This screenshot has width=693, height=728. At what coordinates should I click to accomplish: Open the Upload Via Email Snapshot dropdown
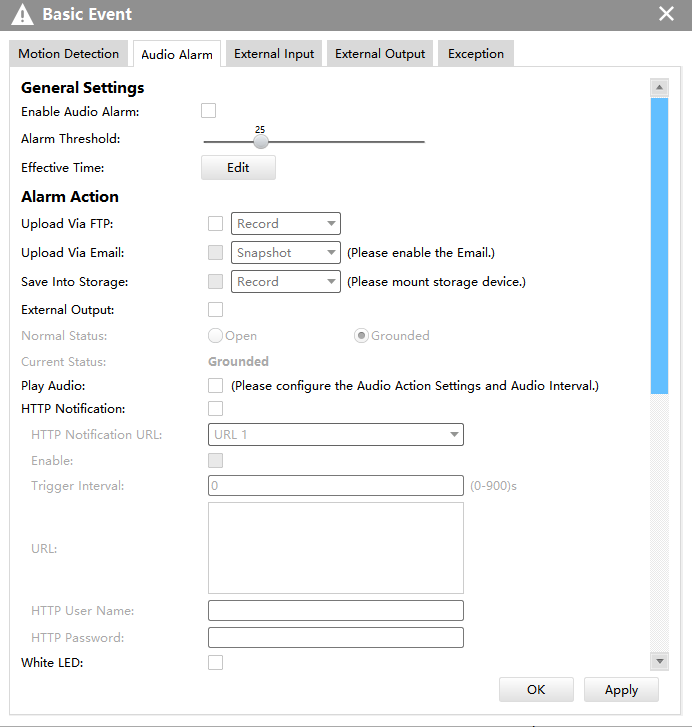pos(286,253)
